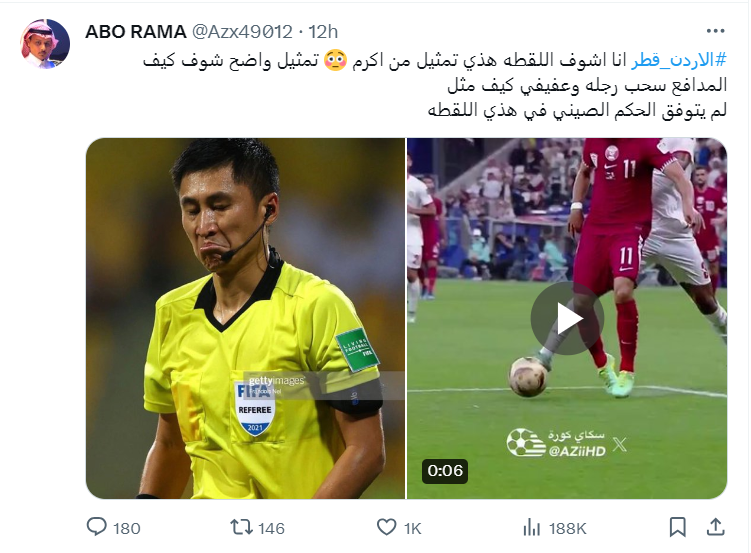
Task: Play the football video clip
Action: point(567,318)
